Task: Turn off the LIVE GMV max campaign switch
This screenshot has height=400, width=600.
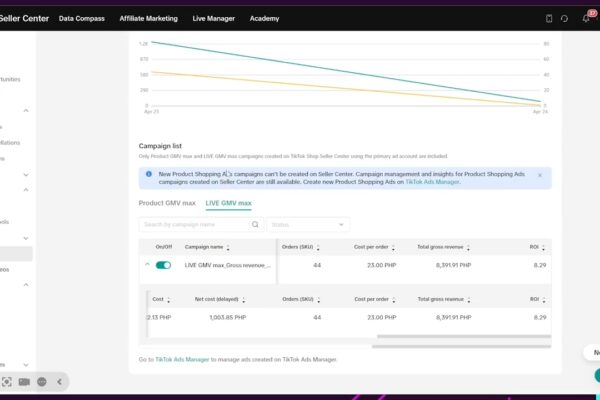Action: 163,265
